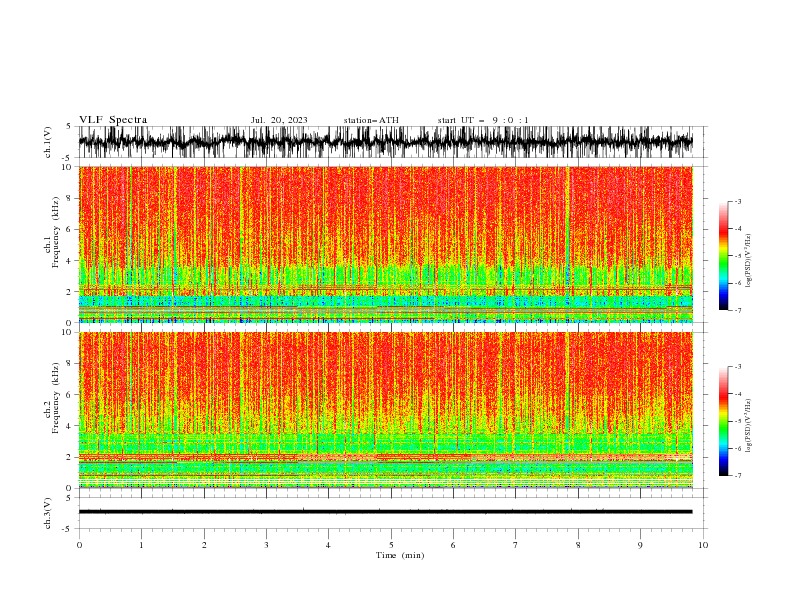Image resolution: width=792 pixels, height=612 pixels.
Task: Click the "-7" tick on the ch.1 colorbar
Action: (737, 311)
